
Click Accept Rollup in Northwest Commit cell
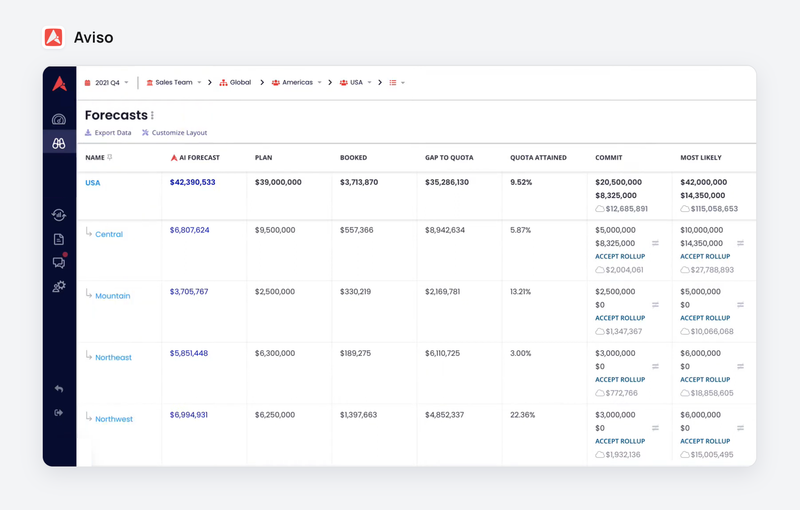click(x=620, y=441)
